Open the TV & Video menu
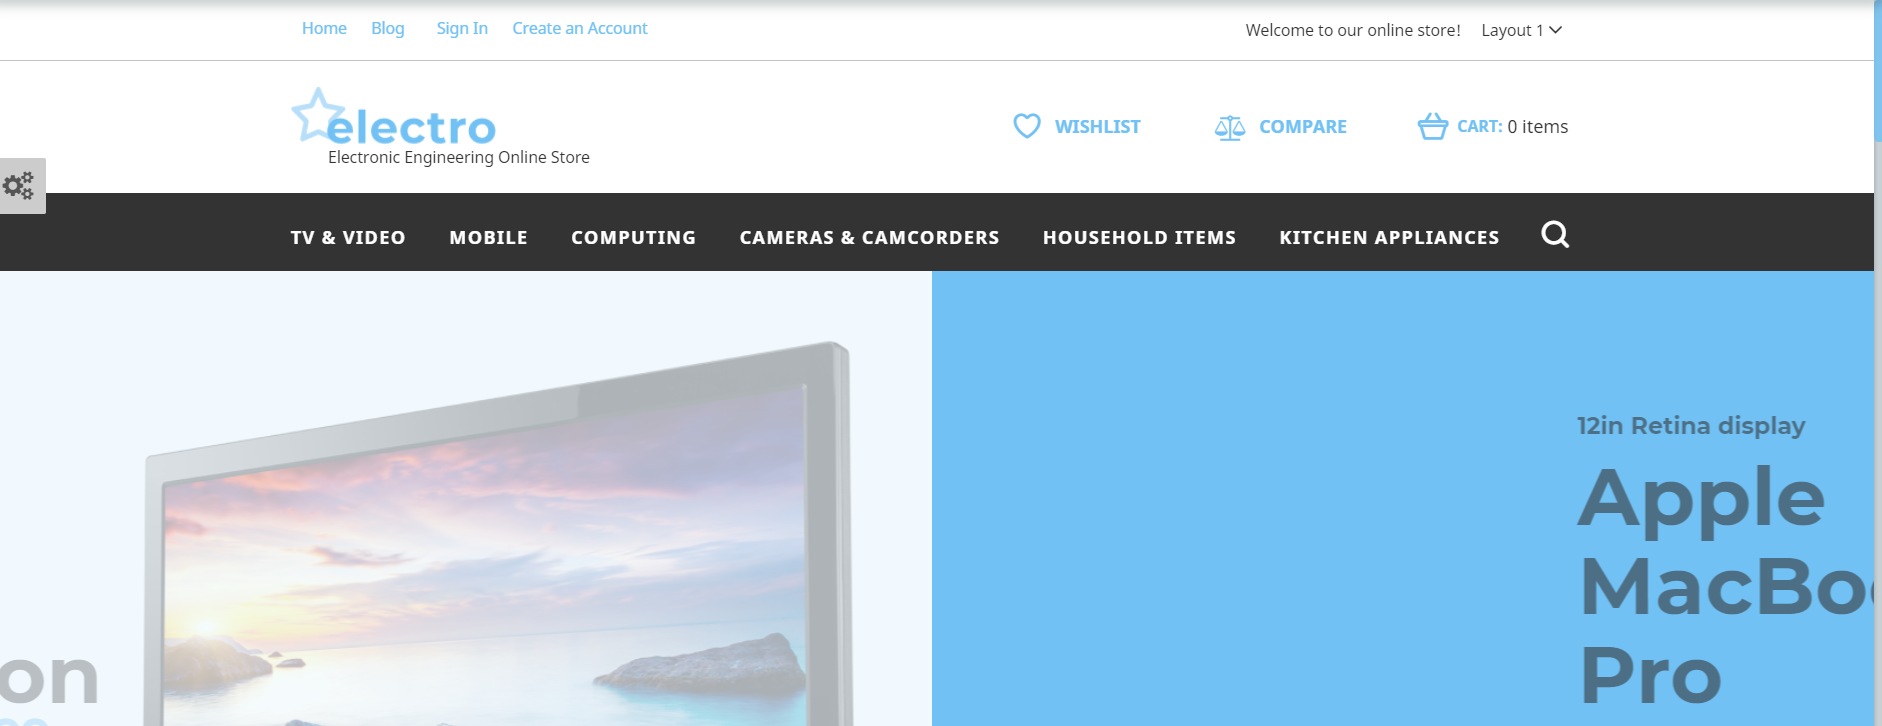1882x726 pixels. (x=348, y=237)
